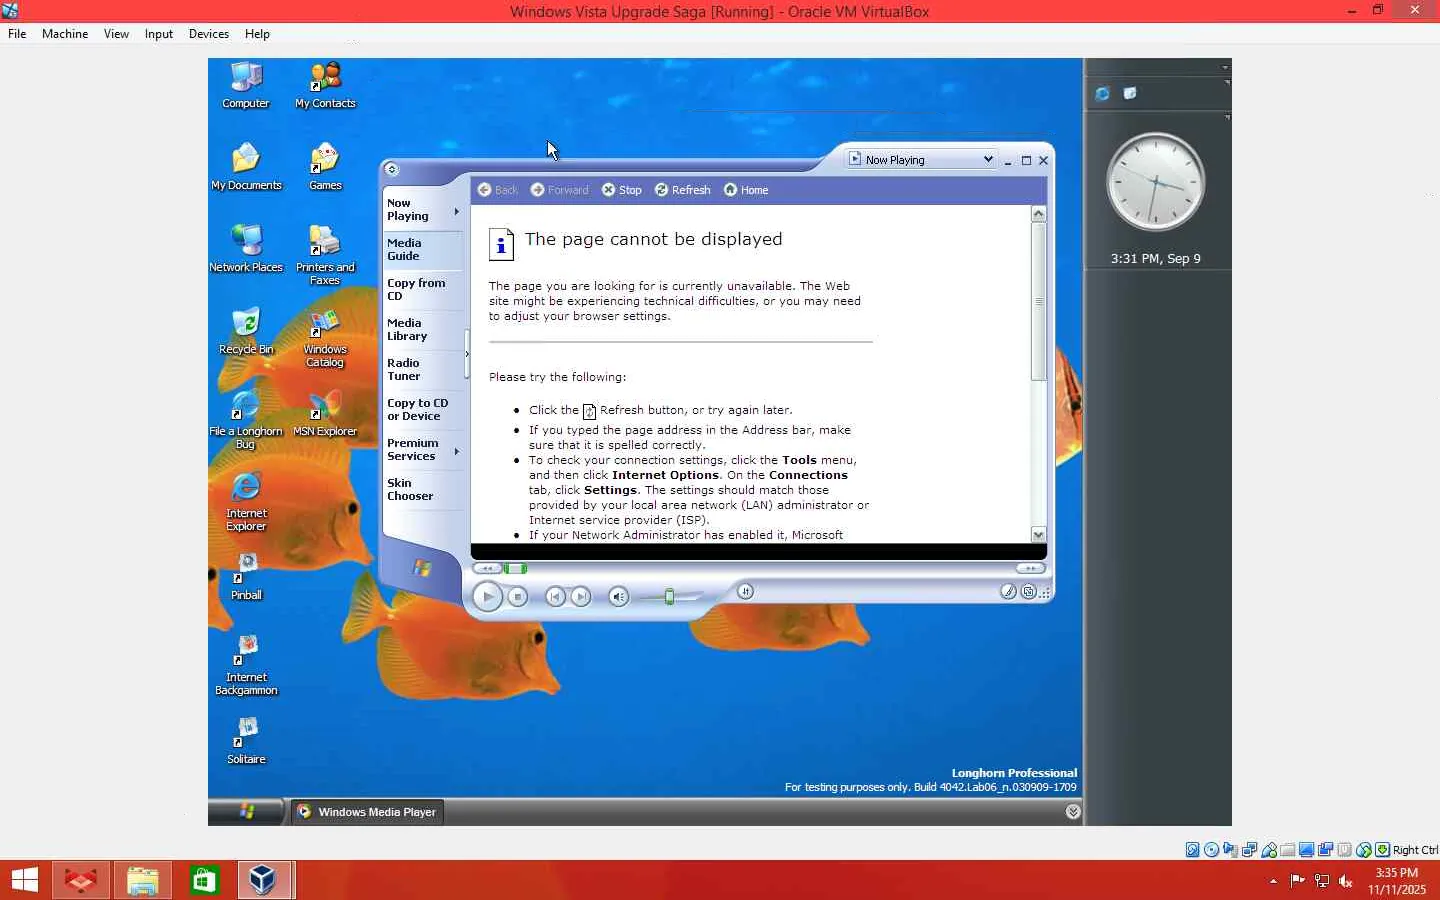Collapse the Media Player taskbar with round button

pos(392,170)
